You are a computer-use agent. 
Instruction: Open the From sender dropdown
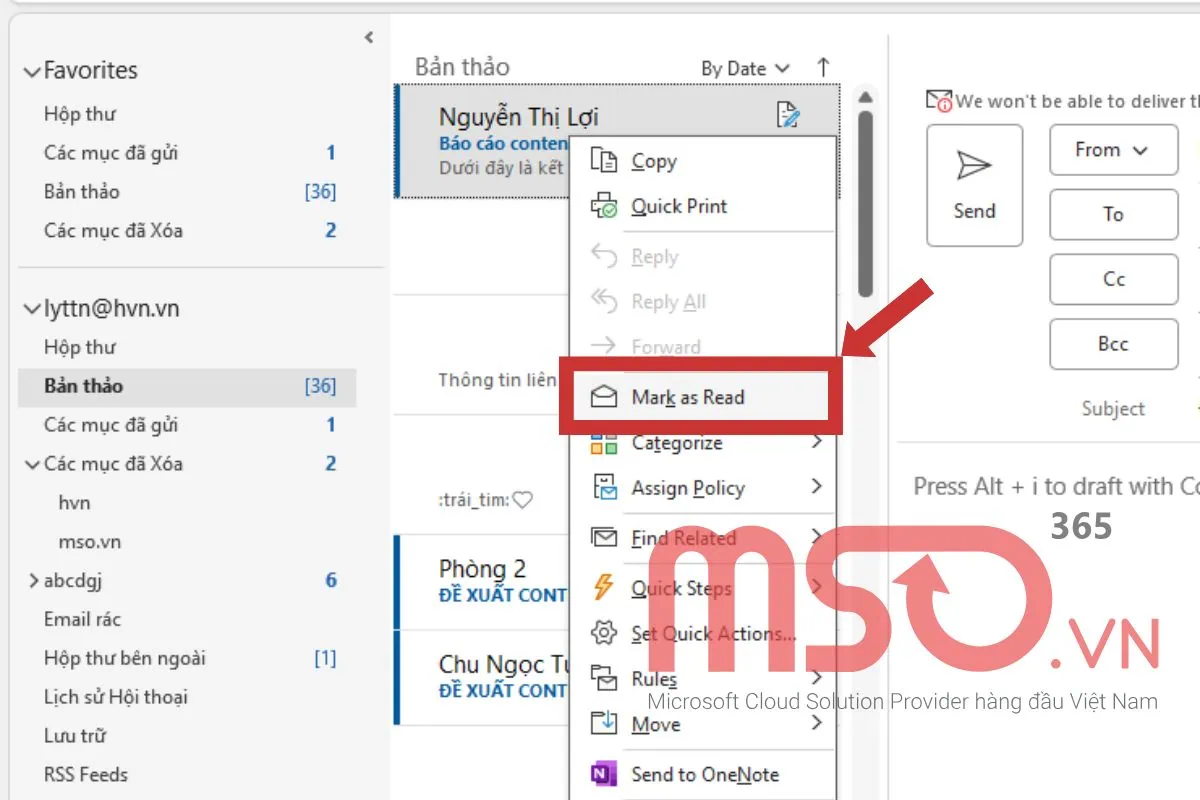point(1113,150)
